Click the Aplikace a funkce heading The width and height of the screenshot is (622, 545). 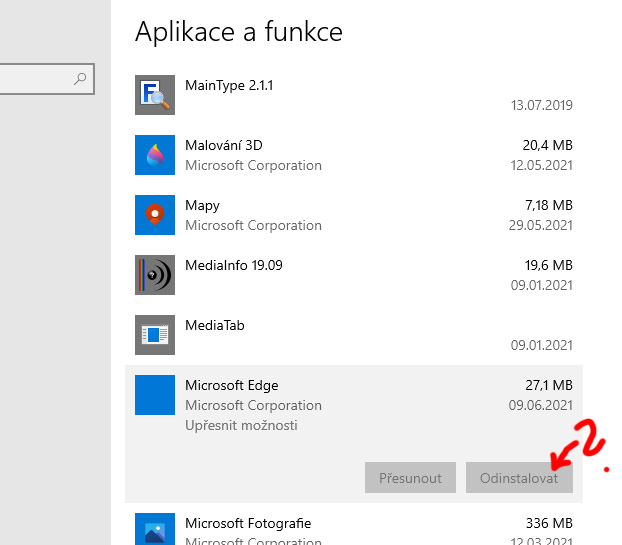(x=239, y=32)
